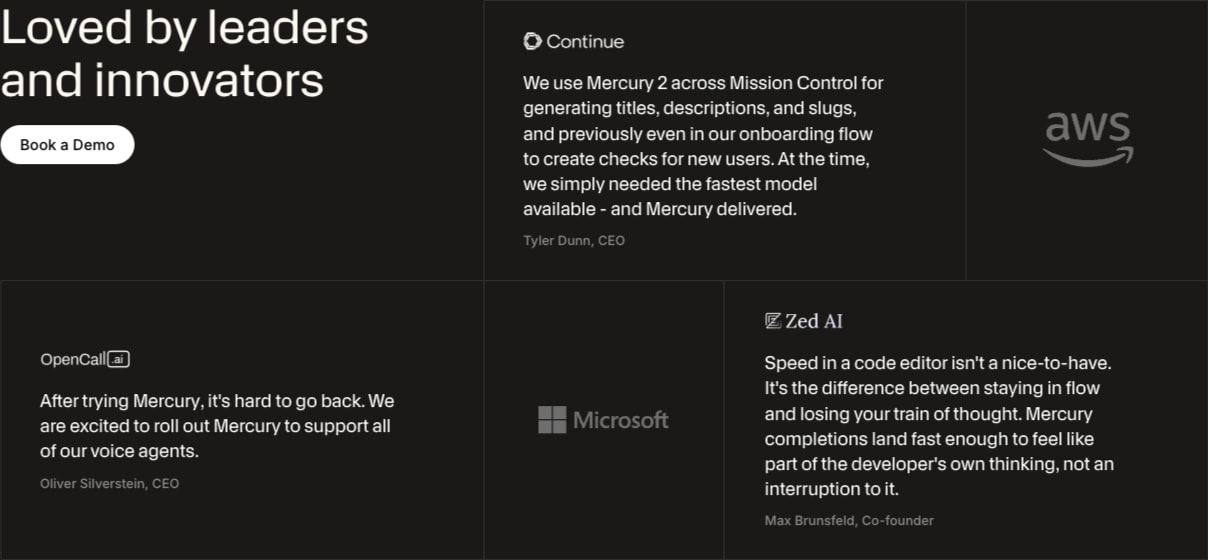Click the Microsoft four-square logo icon
The image size is (1208, 560).
coord(552,420)
